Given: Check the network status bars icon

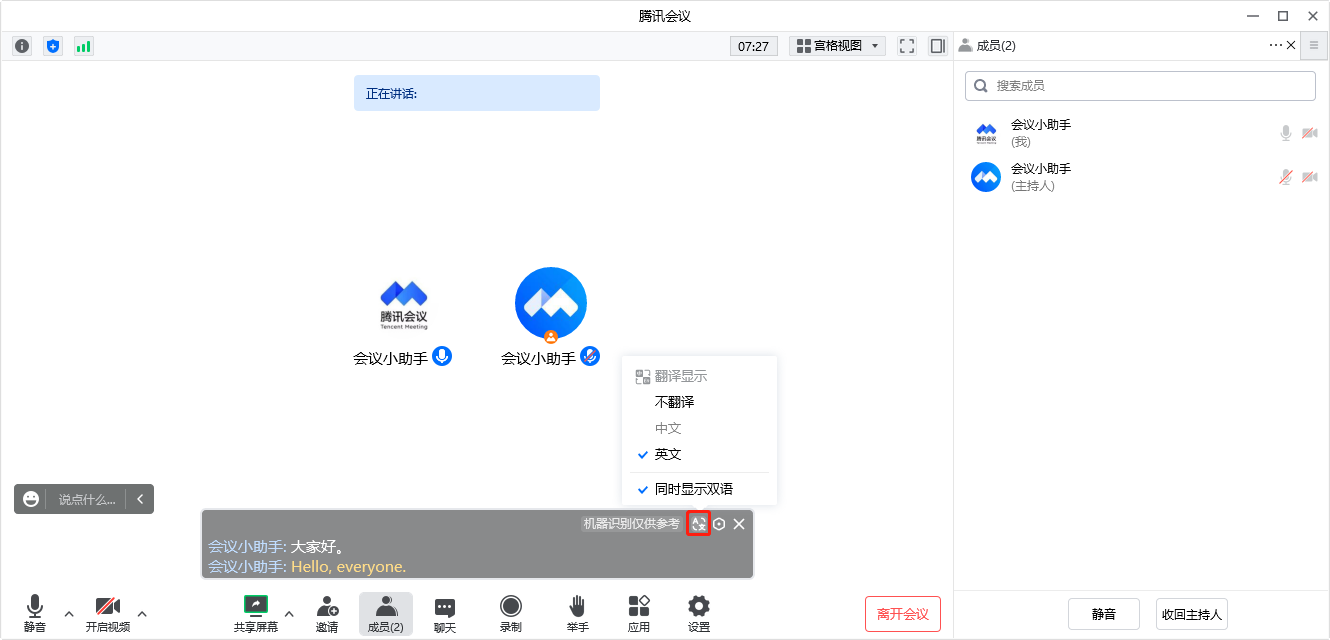Looking at the screenshot, I should pos(83,45).
